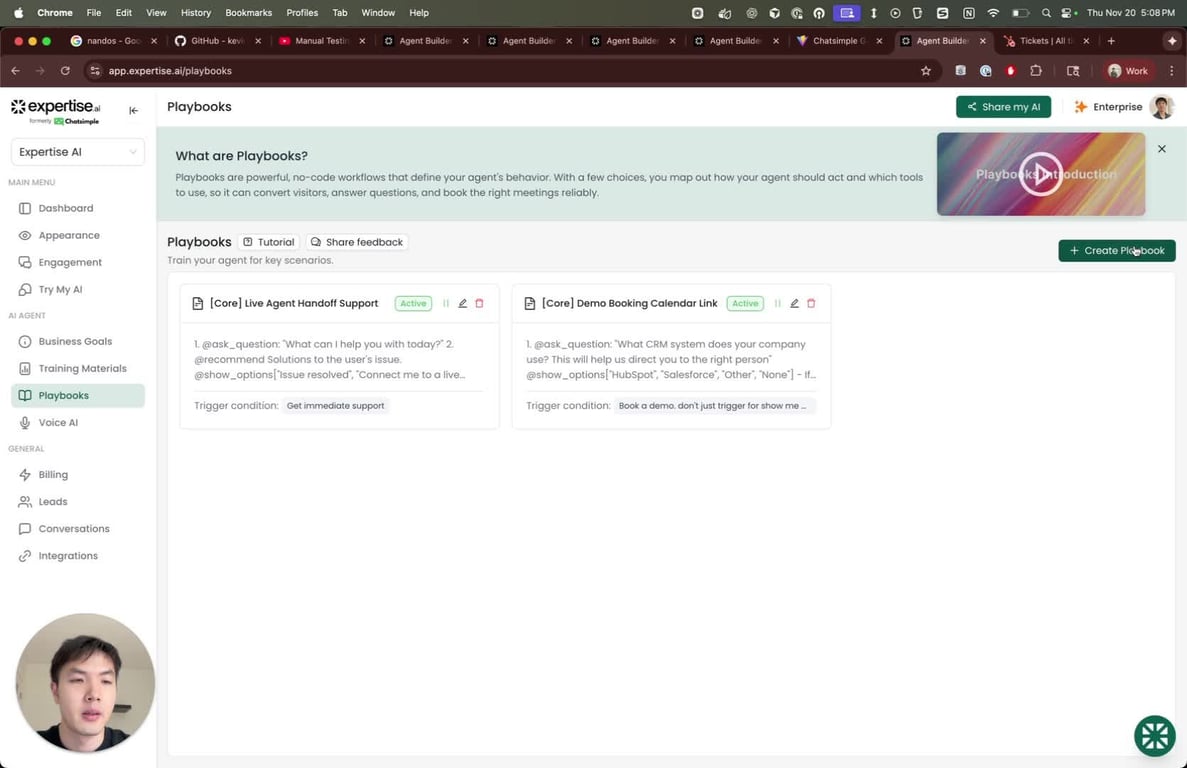
Task: Click the browser back arrow
Action: pos(16,70)
